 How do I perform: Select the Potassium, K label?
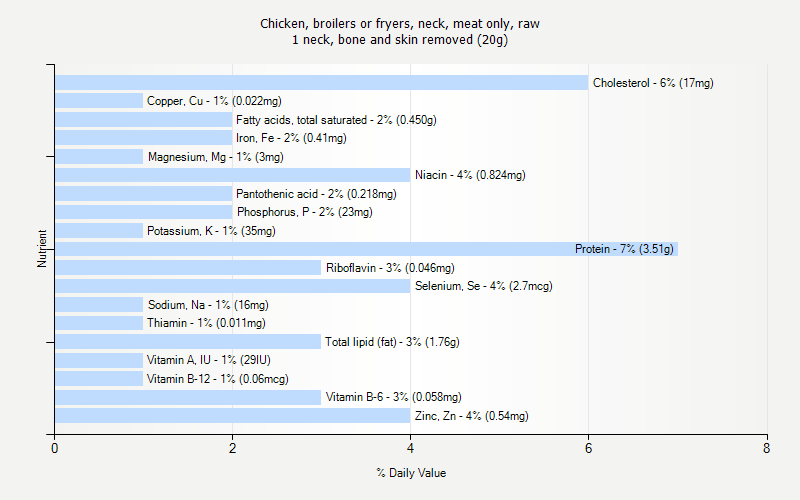[211, 231]
